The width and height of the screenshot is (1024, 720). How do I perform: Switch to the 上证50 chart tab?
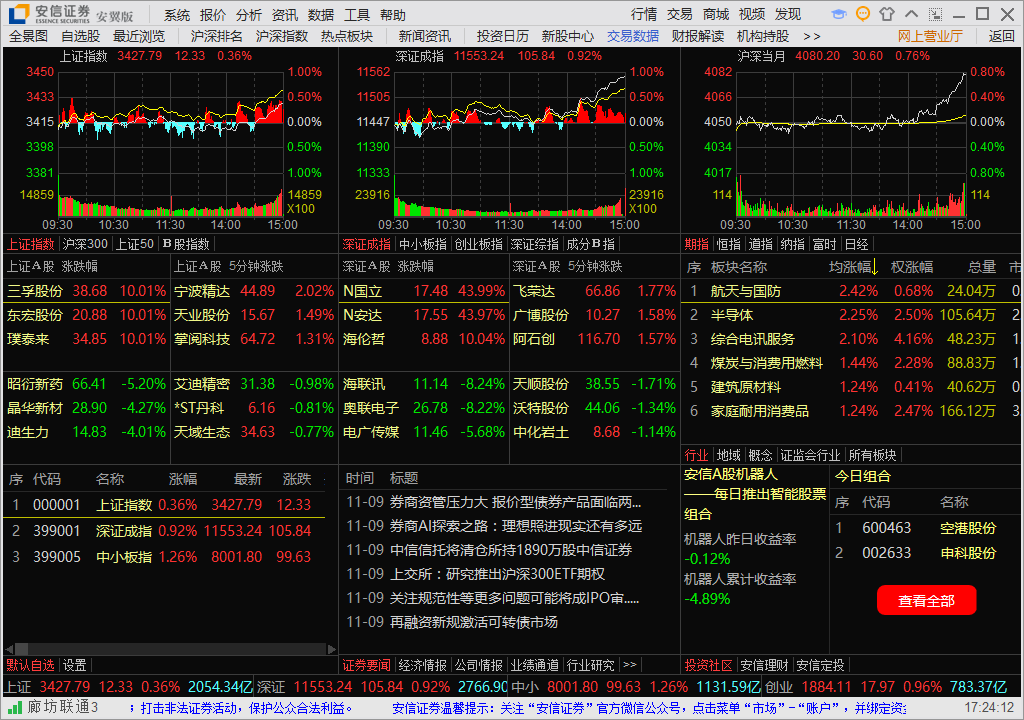pos(135,244)
